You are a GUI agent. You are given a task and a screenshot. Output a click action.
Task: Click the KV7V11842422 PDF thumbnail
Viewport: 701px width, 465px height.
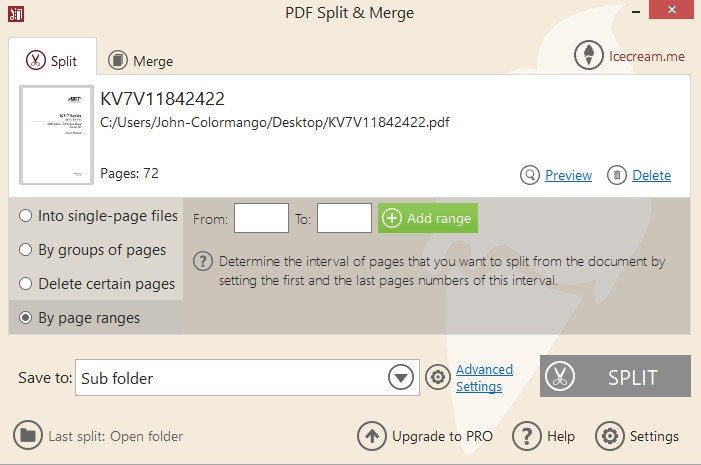[56, 135]
